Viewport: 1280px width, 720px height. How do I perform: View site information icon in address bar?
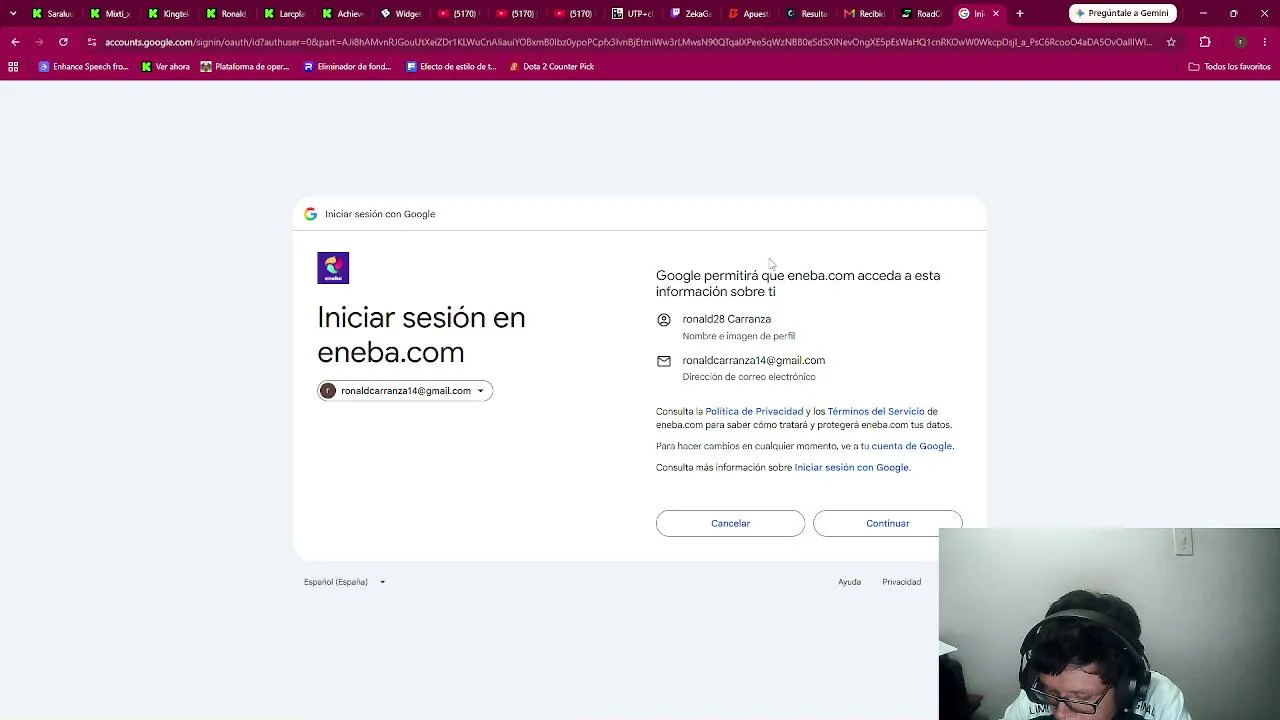[91, 42]
